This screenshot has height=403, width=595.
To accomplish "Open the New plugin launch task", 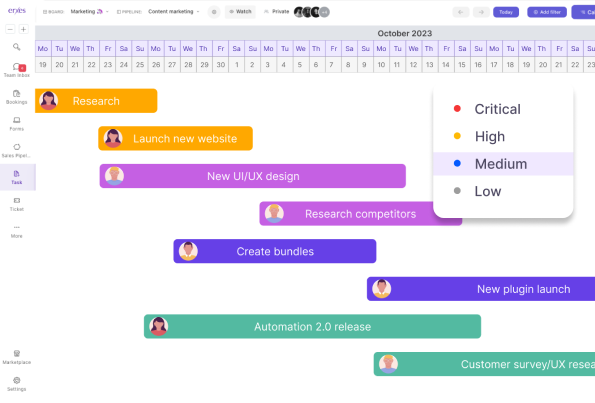I will [481, 289].
